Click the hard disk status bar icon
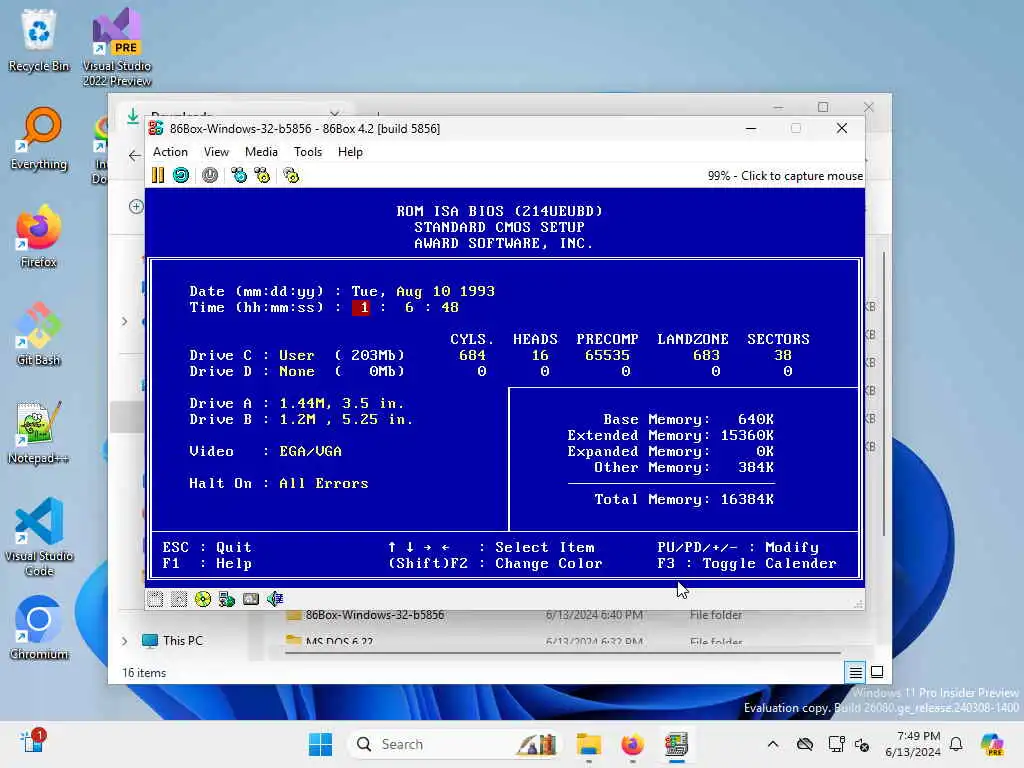Image resolution: width=1024 pixels, height=768 pixels. pyautogui.click(x=251, y=599)
